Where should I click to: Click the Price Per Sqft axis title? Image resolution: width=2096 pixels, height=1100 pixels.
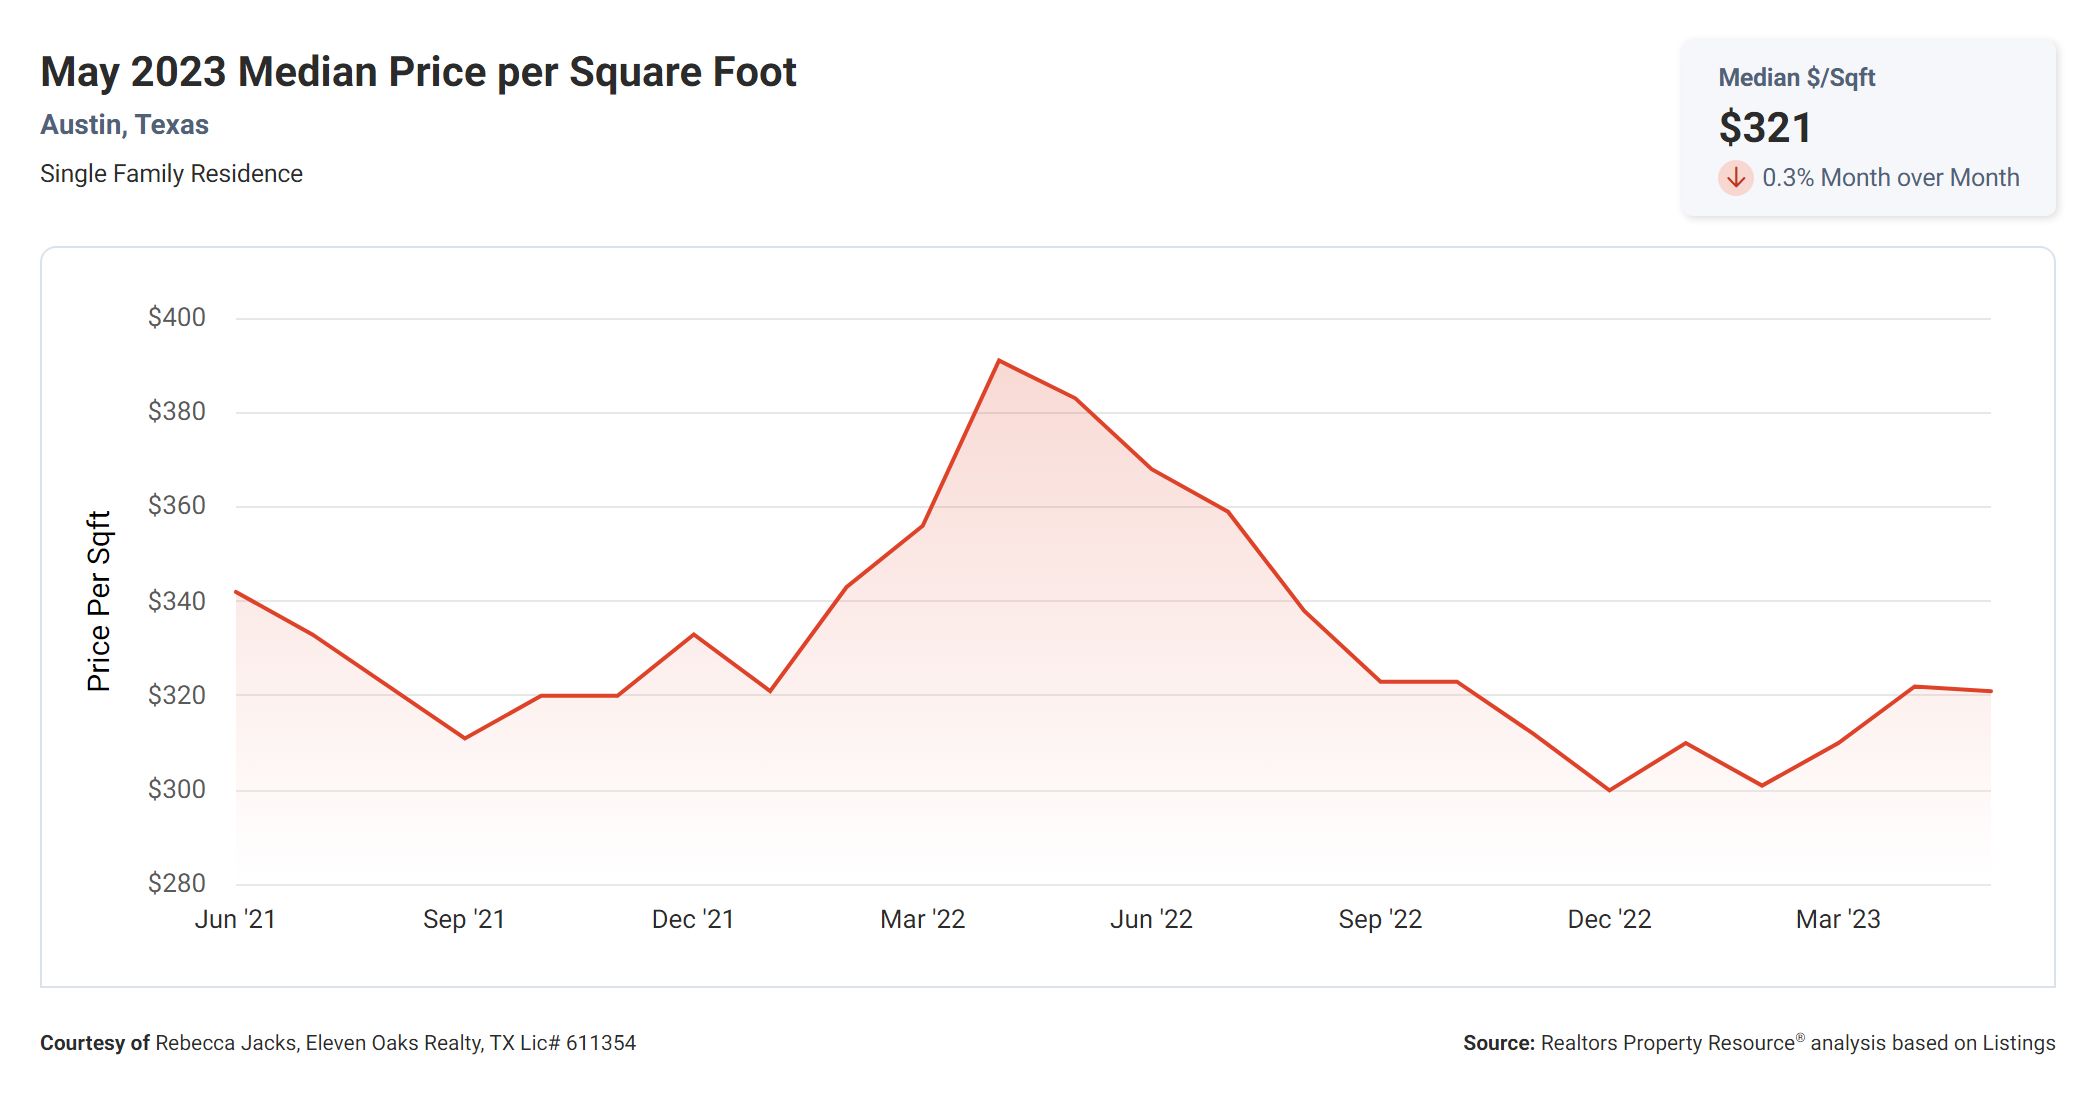click(99, 601)
